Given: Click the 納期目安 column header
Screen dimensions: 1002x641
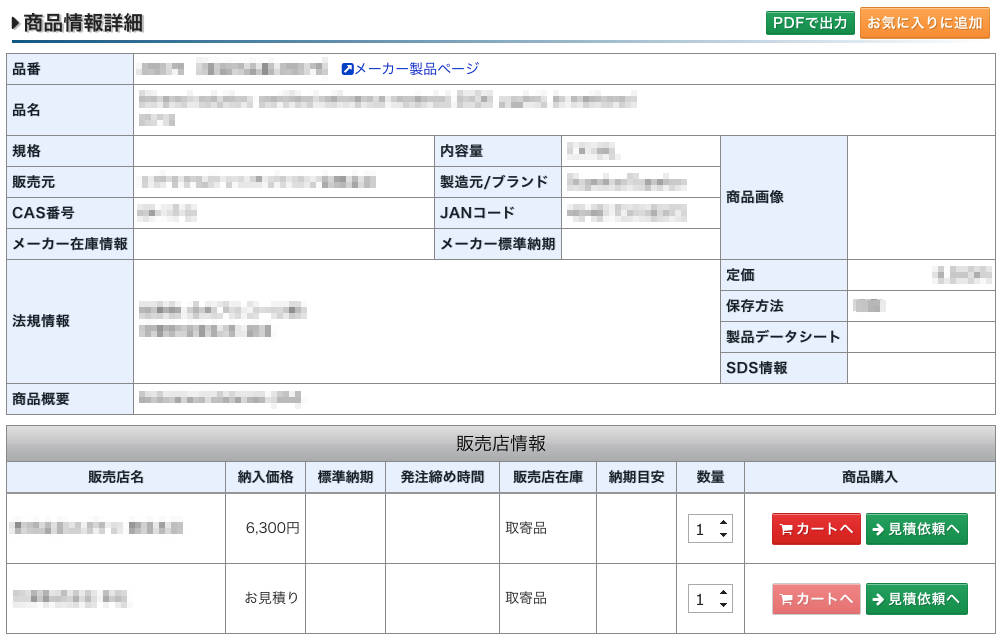Looking at the screenshot, I should 636,477.
